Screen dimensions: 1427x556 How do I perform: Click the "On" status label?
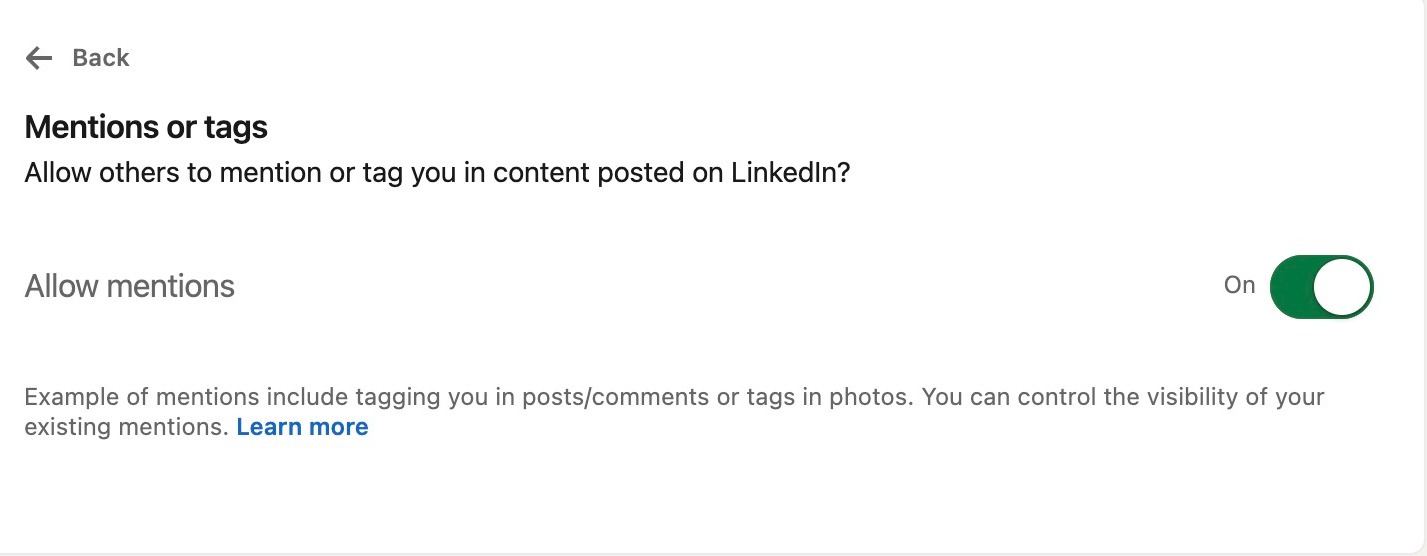1239,286
